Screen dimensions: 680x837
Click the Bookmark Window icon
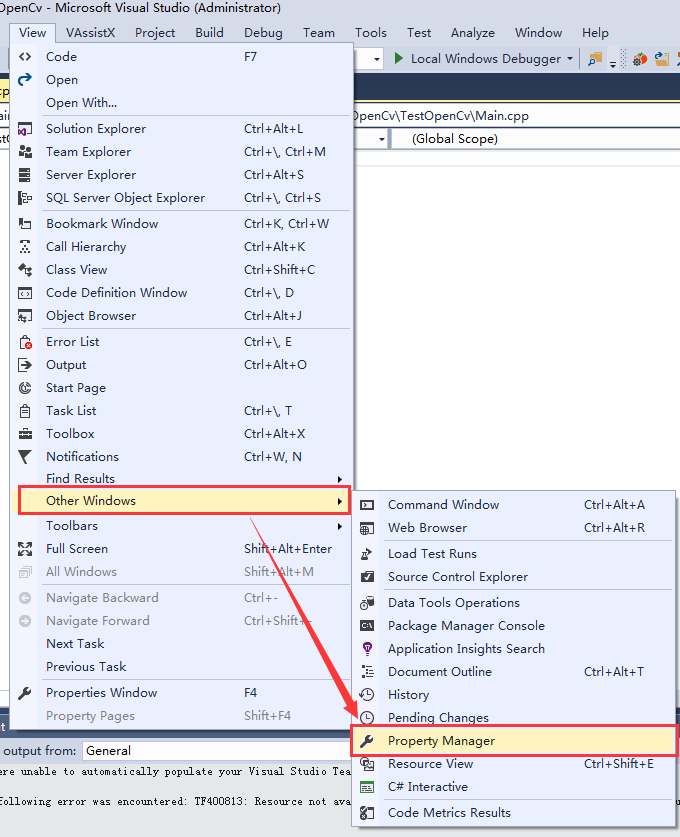click(25, 224)
